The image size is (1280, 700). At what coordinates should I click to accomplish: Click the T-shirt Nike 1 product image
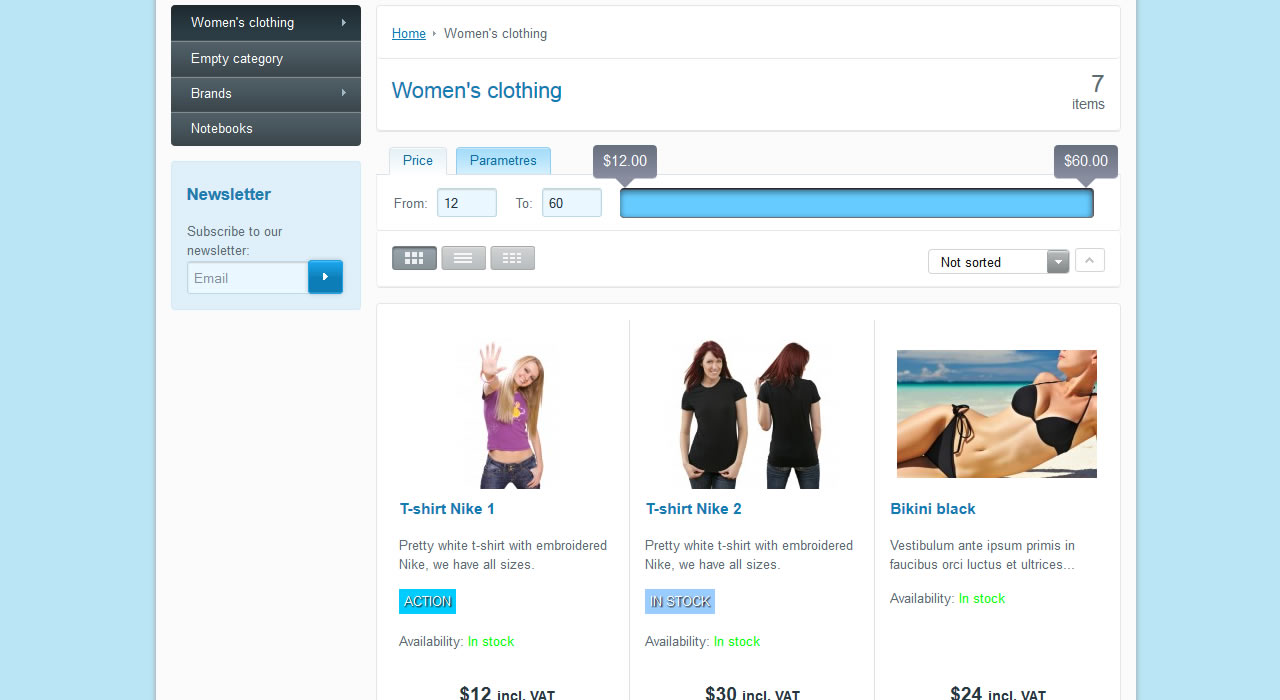508,415
